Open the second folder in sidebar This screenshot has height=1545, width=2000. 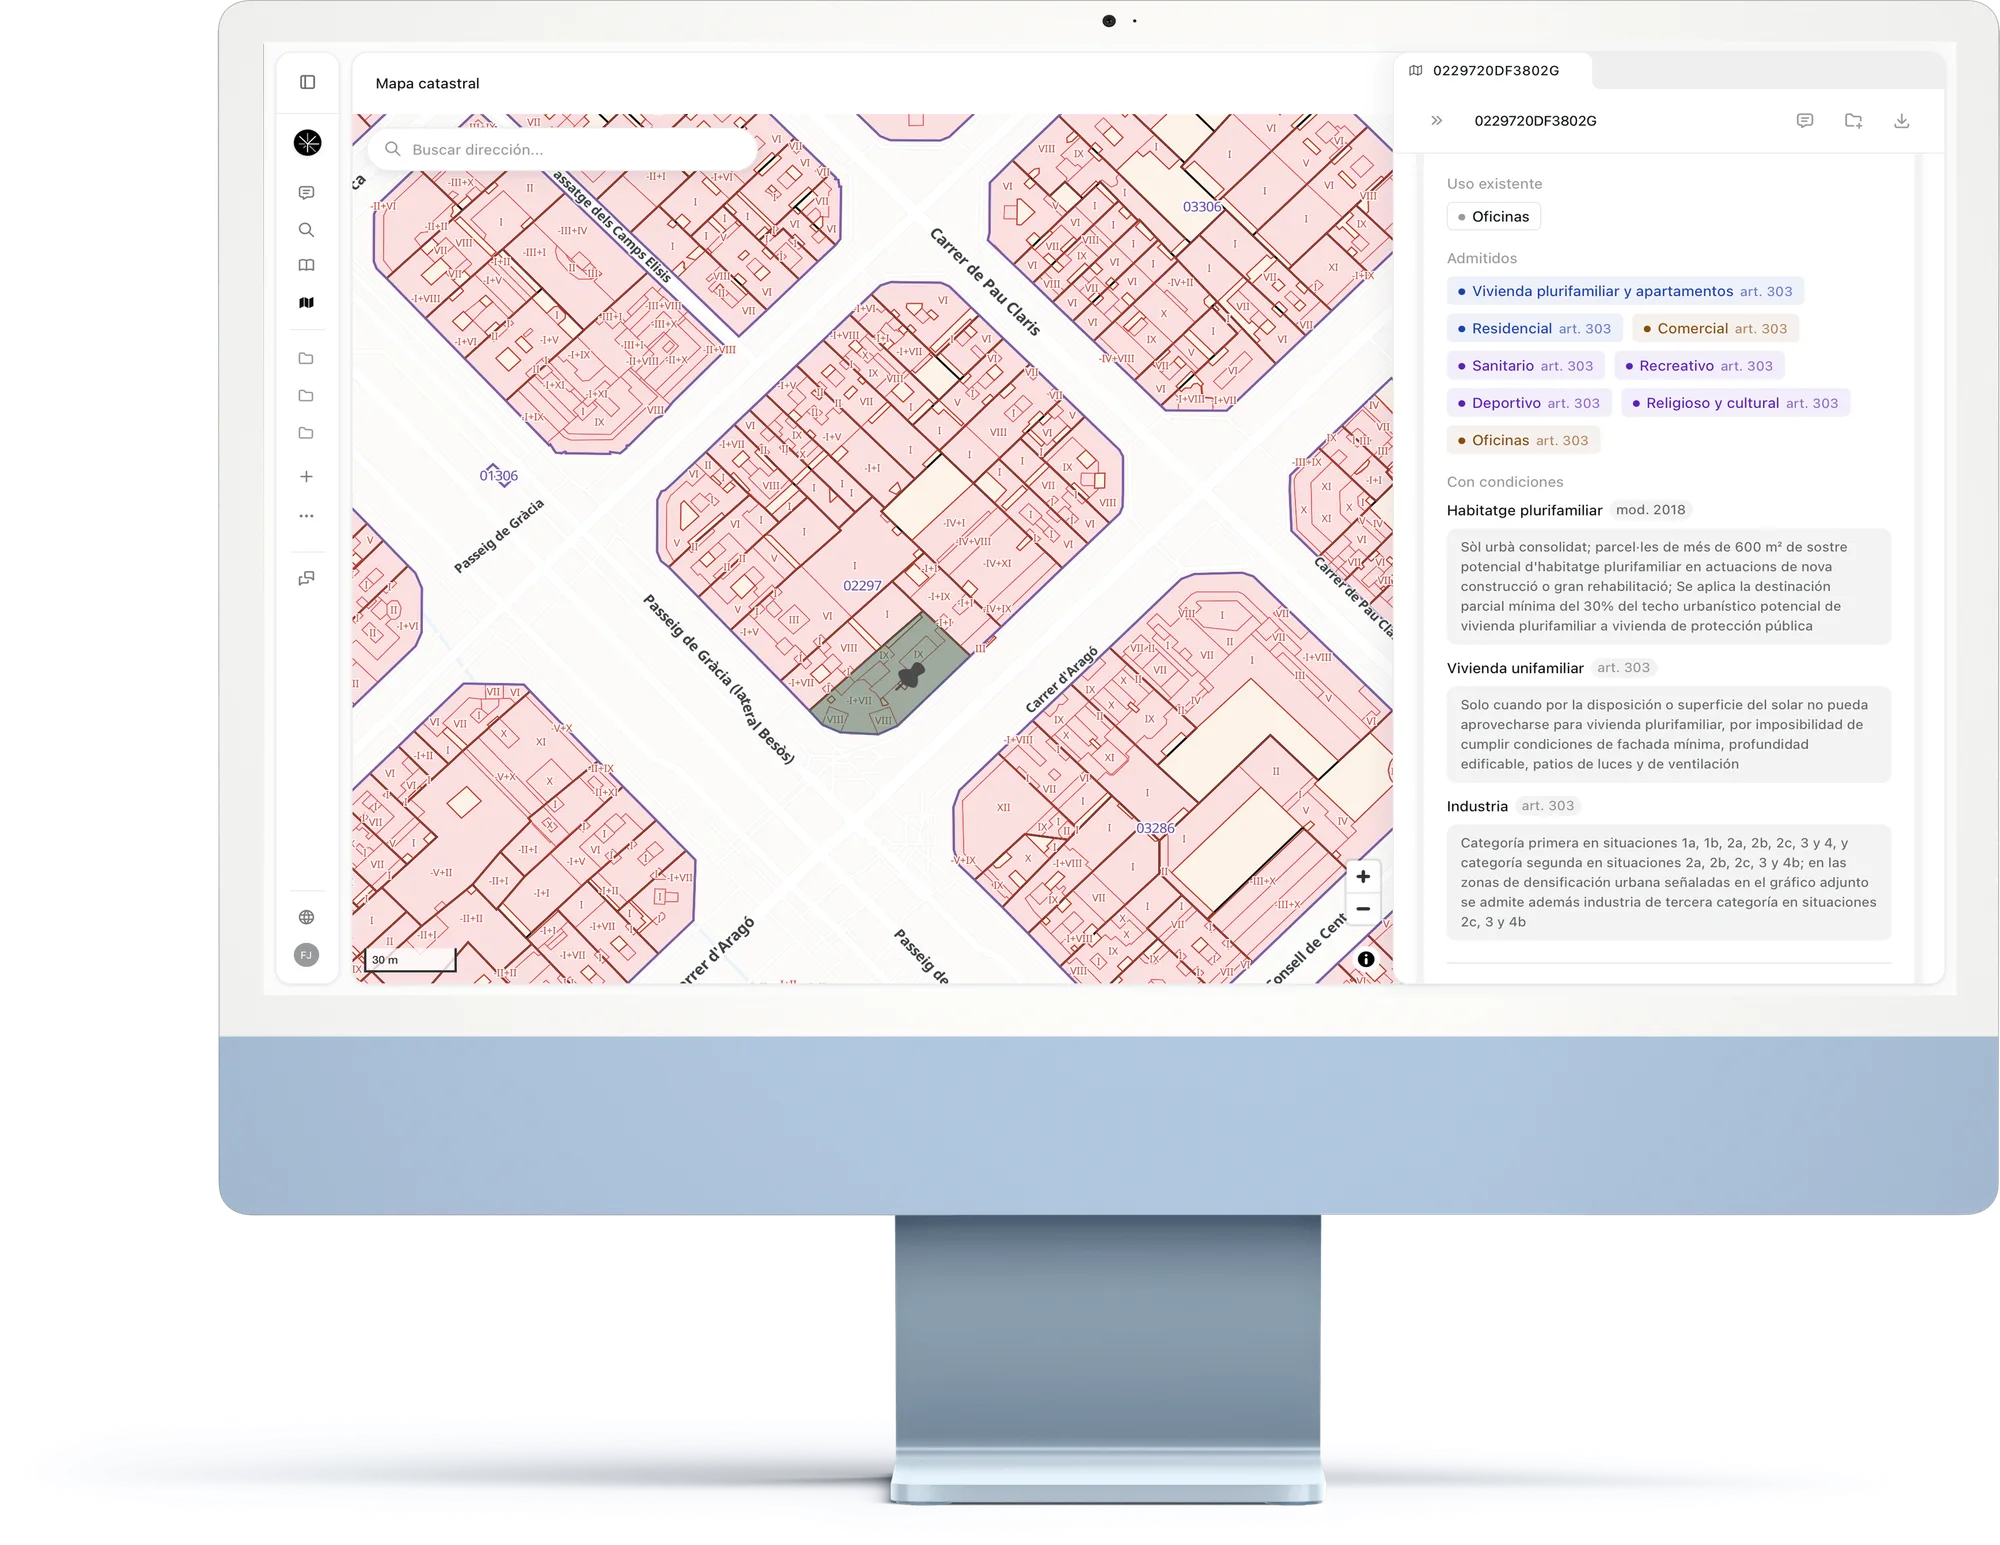(x=307, y=396)
